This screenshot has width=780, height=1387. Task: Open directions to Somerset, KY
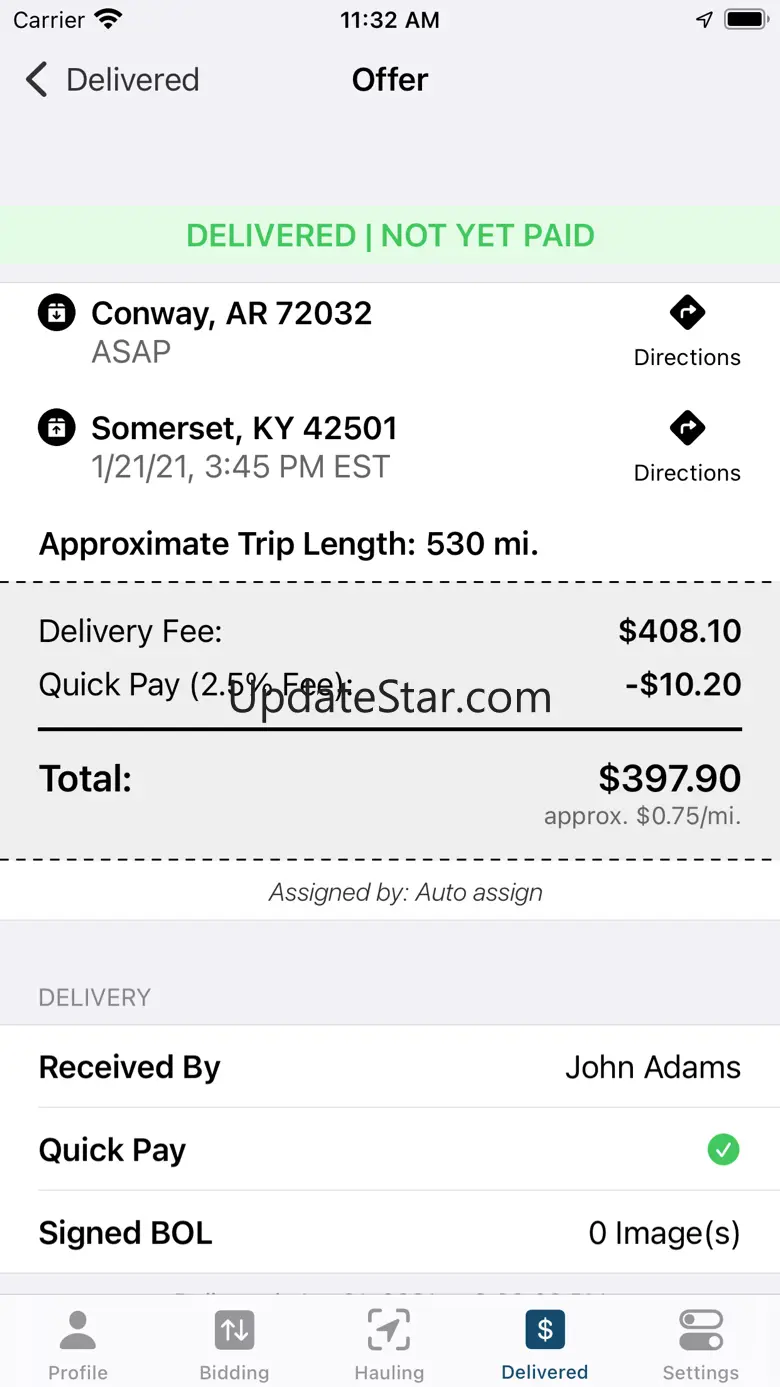pyautogui.click(x=687, y=447)
